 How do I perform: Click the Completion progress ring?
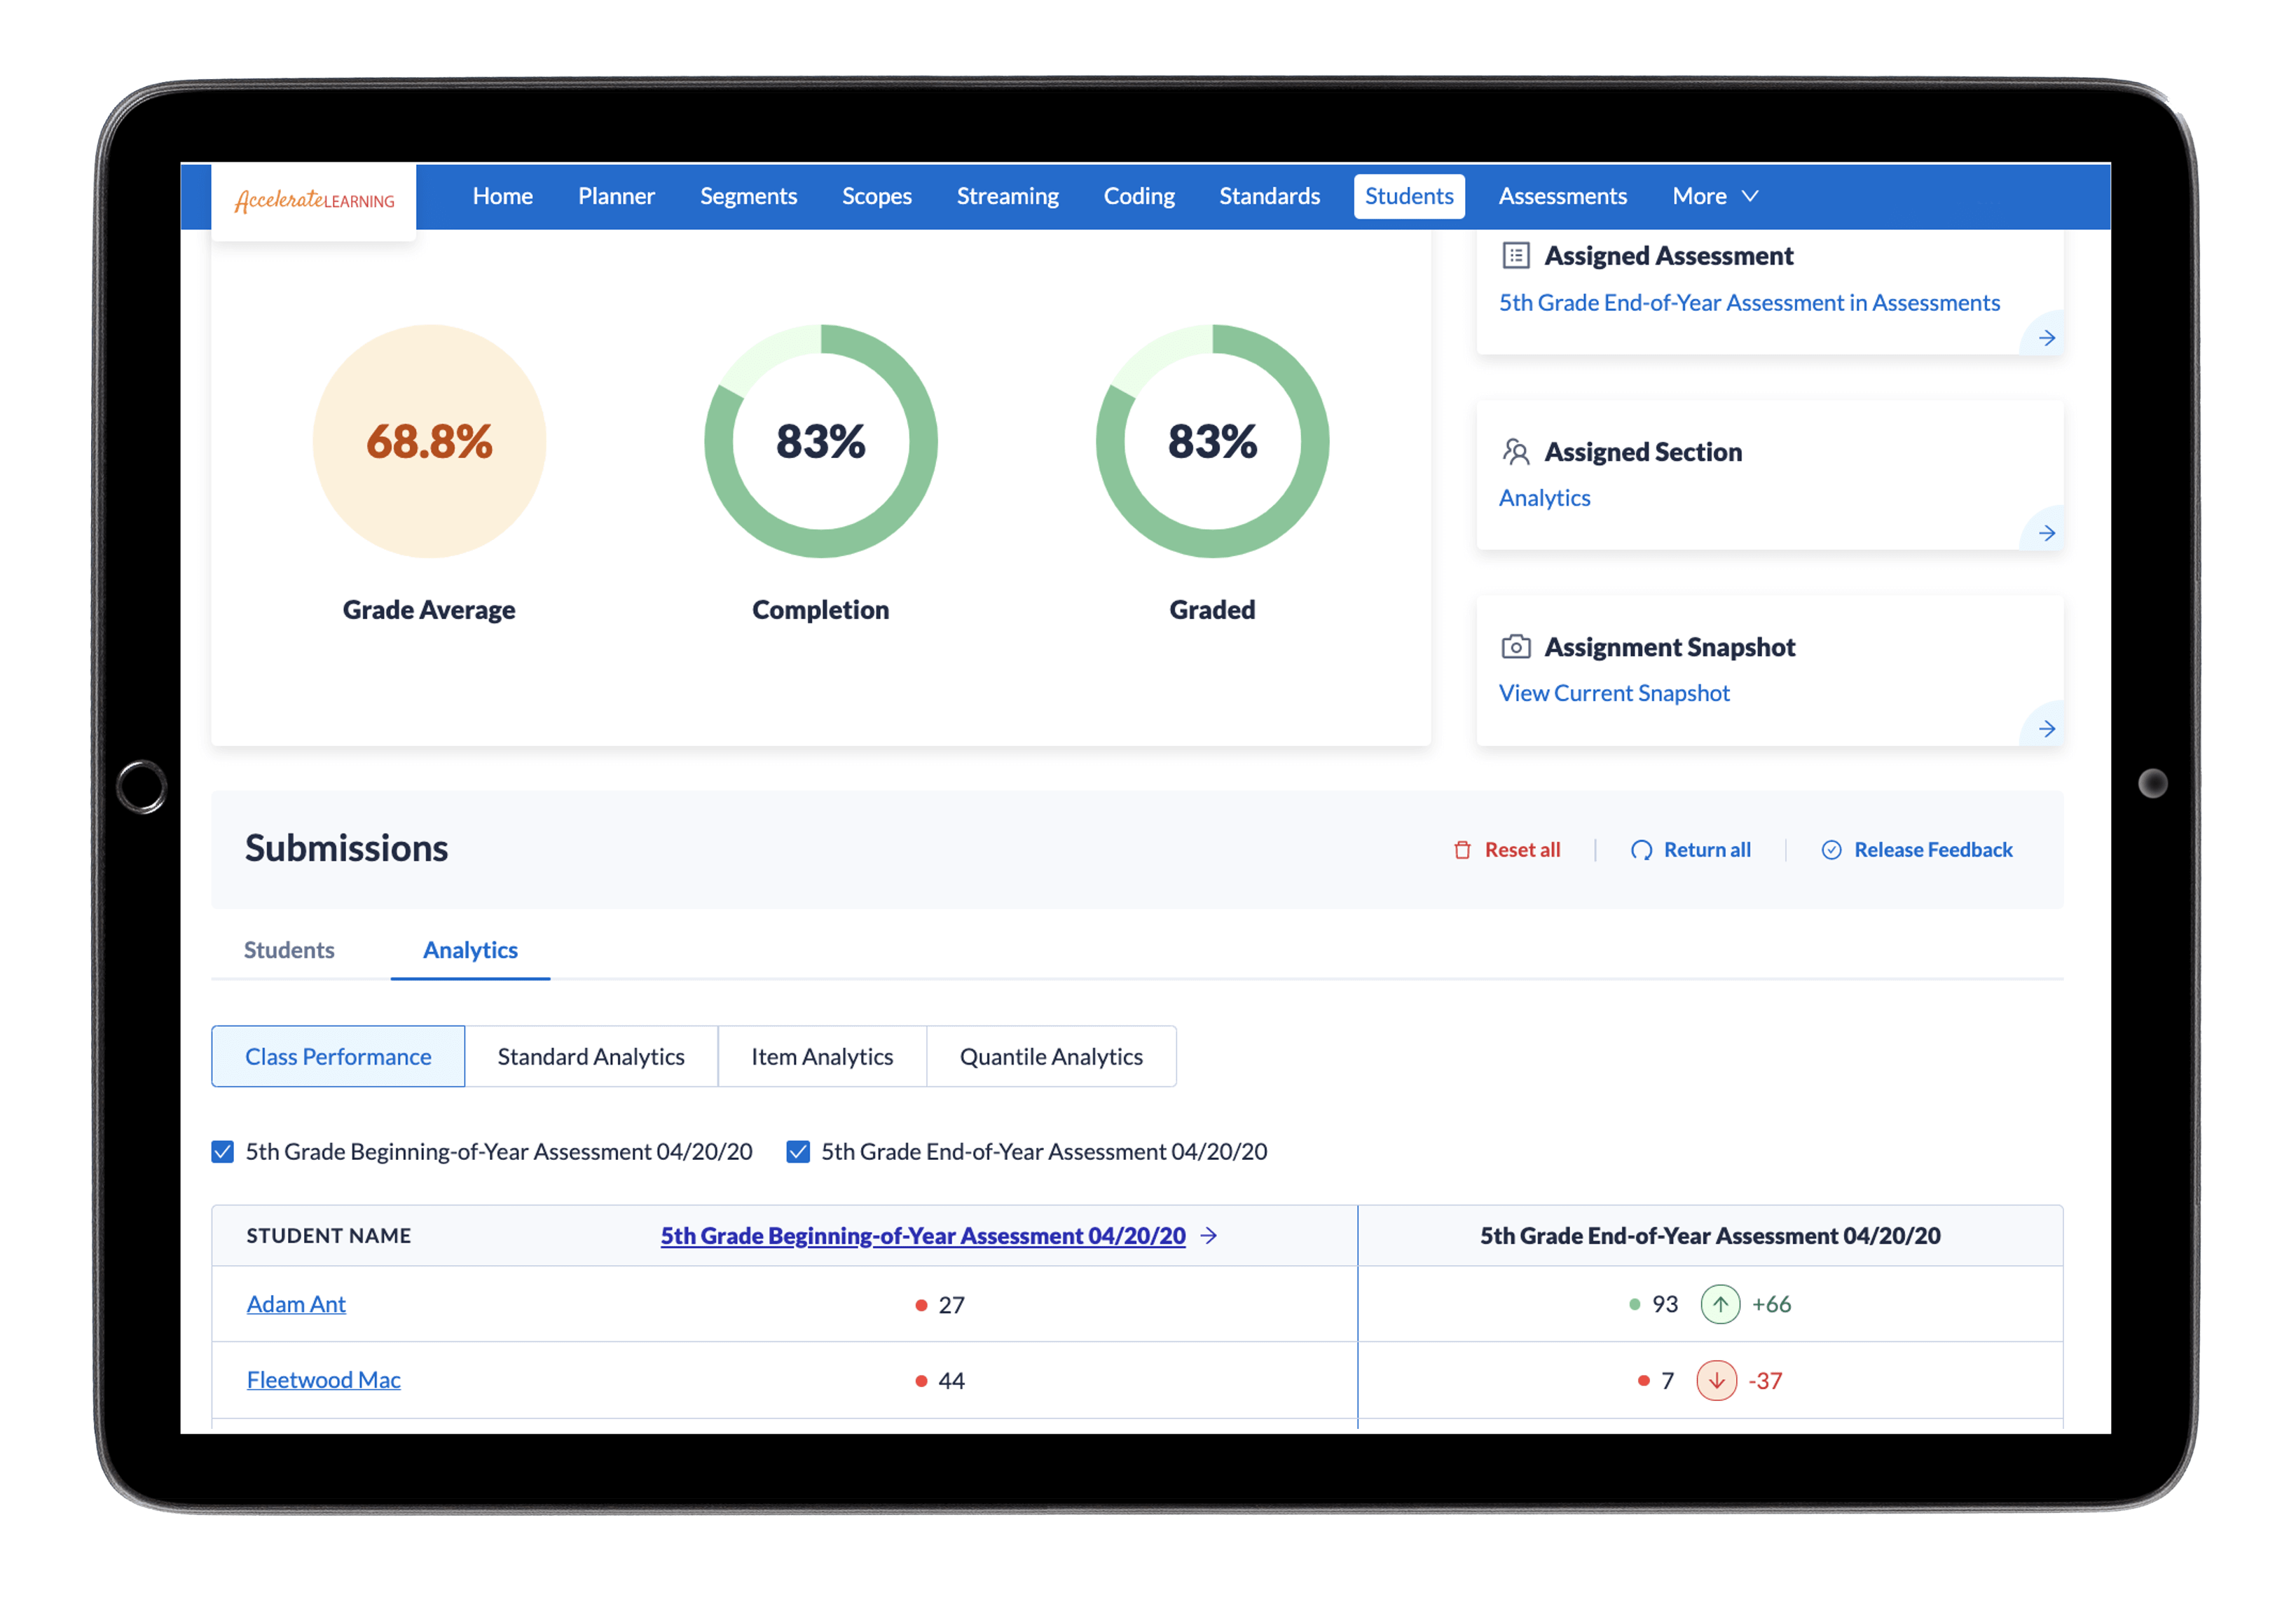(820, 441)
